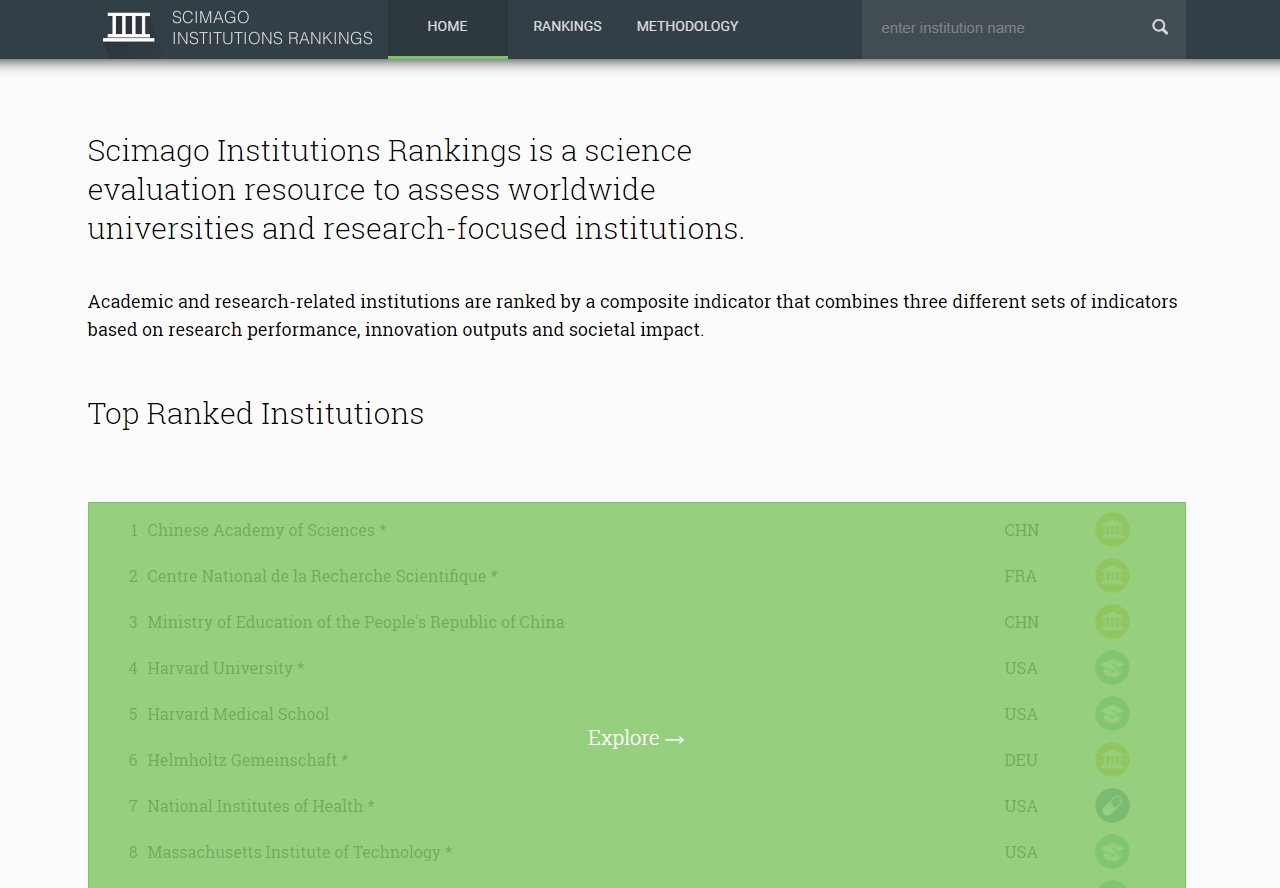Select National Institutes of Health entry
Screen dimensions: 1280x888
click(260, 806)
